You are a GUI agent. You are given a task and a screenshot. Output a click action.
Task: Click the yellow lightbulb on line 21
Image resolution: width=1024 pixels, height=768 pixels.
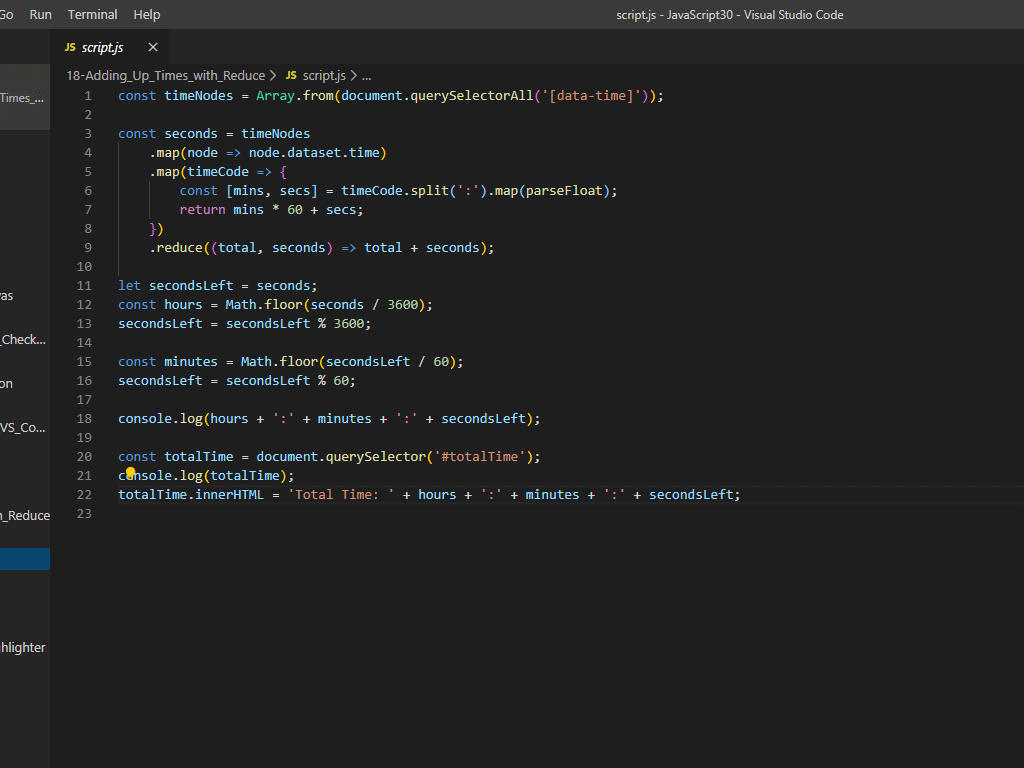[131, 472]
